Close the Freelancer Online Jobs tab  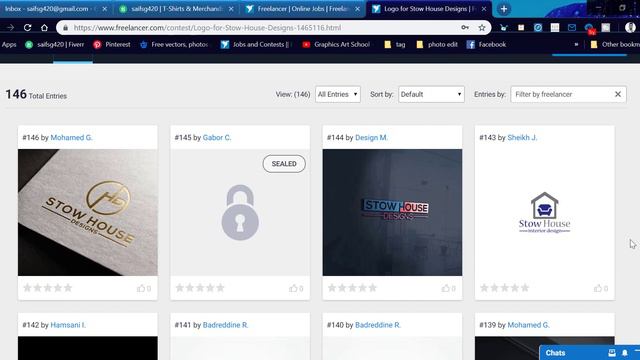point(358,9)
